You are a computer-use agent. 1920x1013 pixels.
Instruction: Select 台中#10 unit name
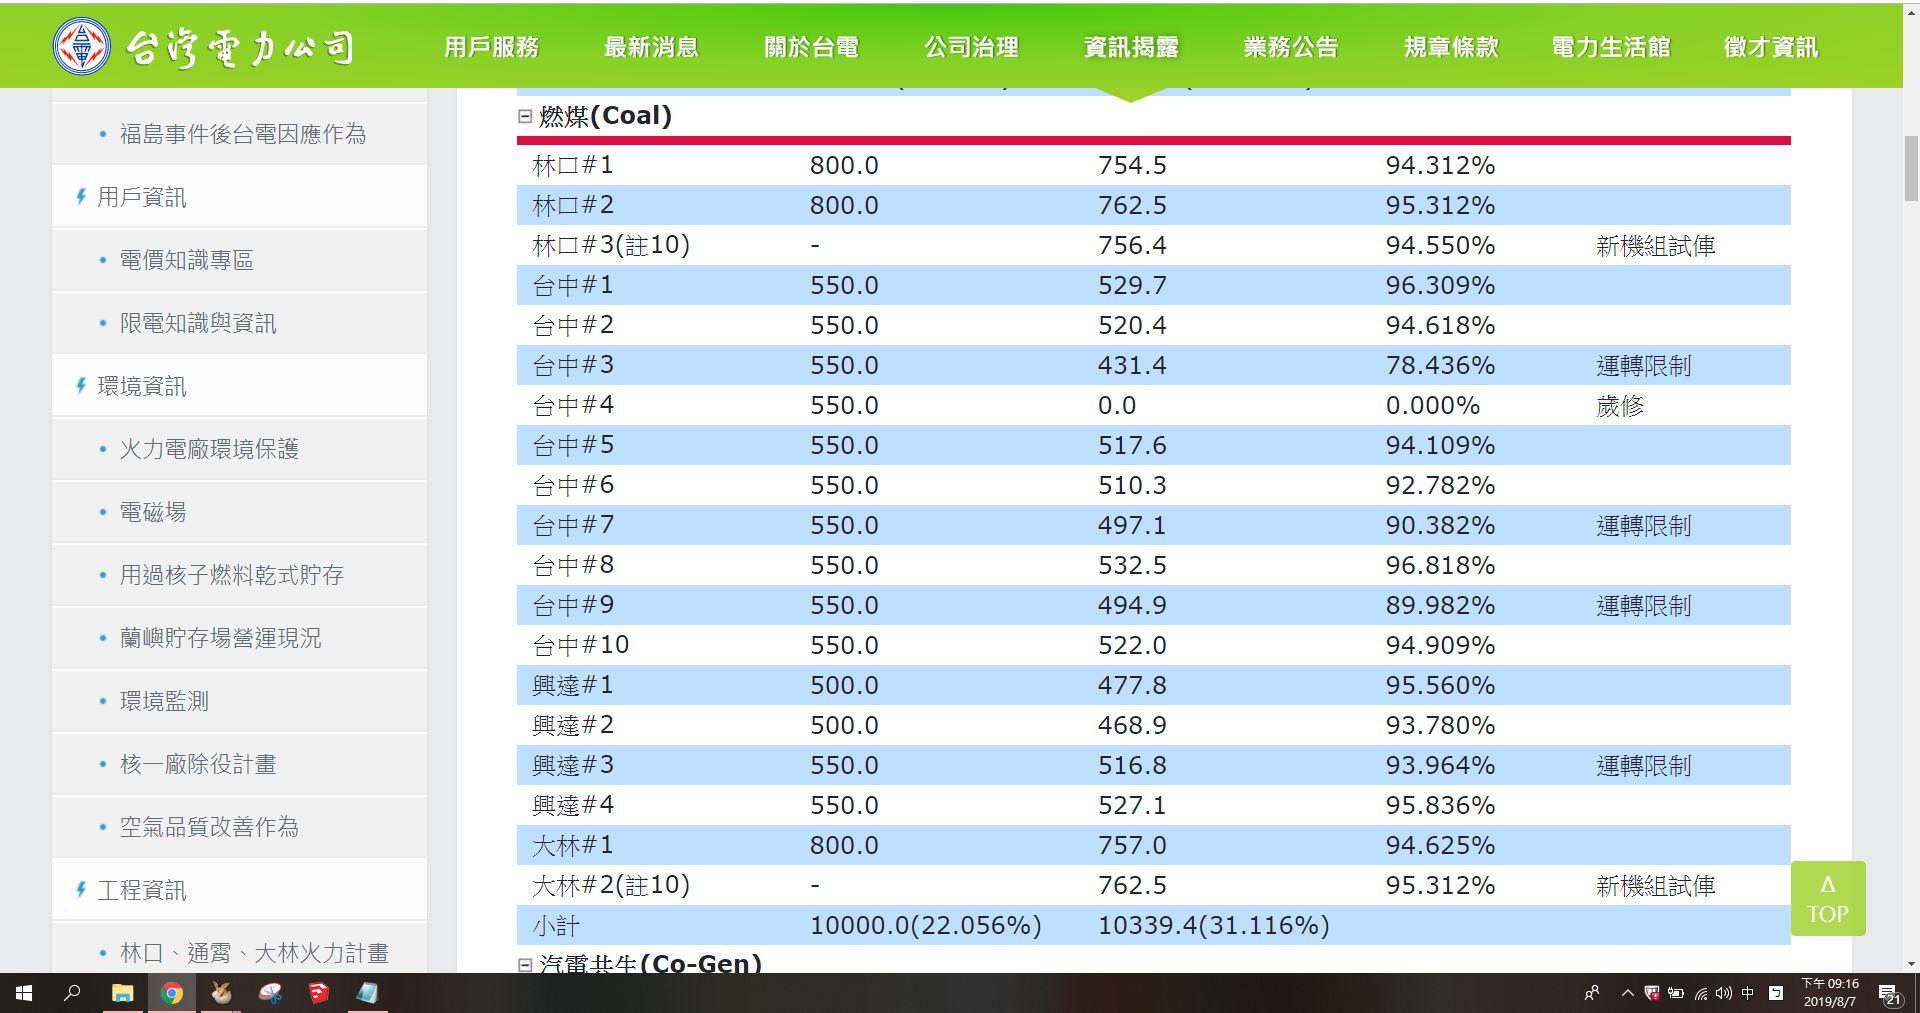point(581,645)
